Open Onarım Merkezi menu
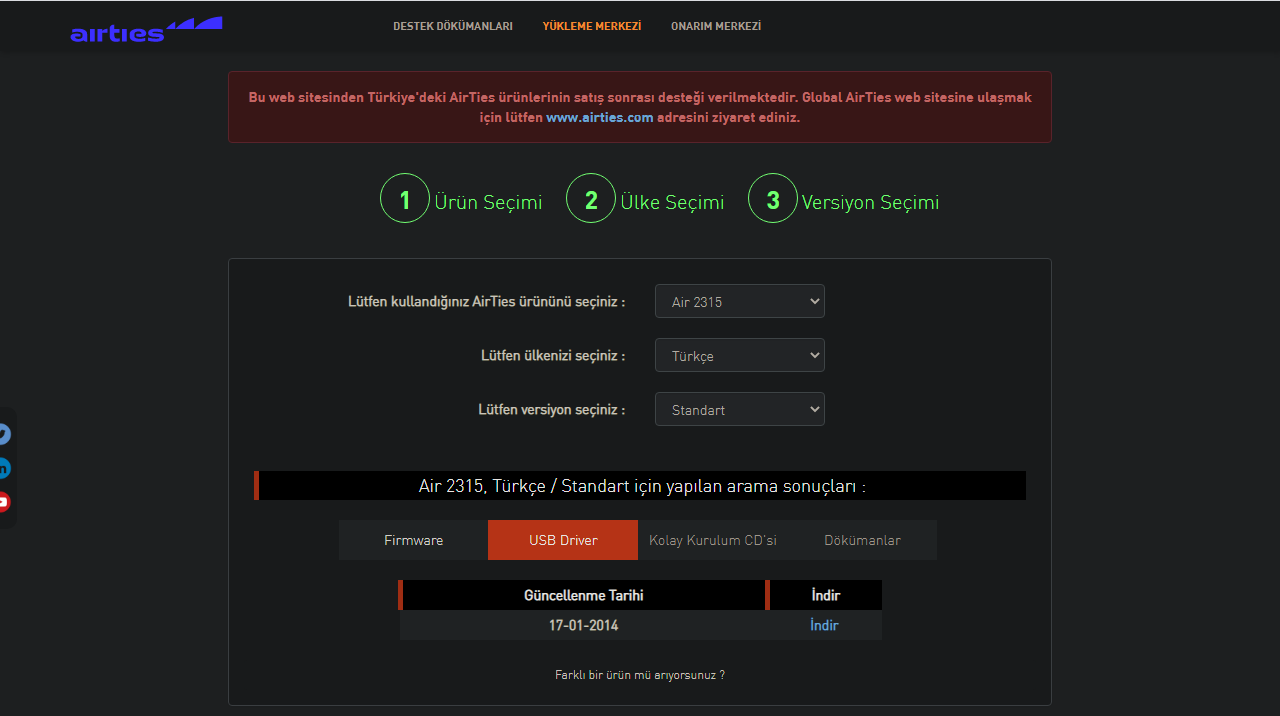 tap(716, 26)
